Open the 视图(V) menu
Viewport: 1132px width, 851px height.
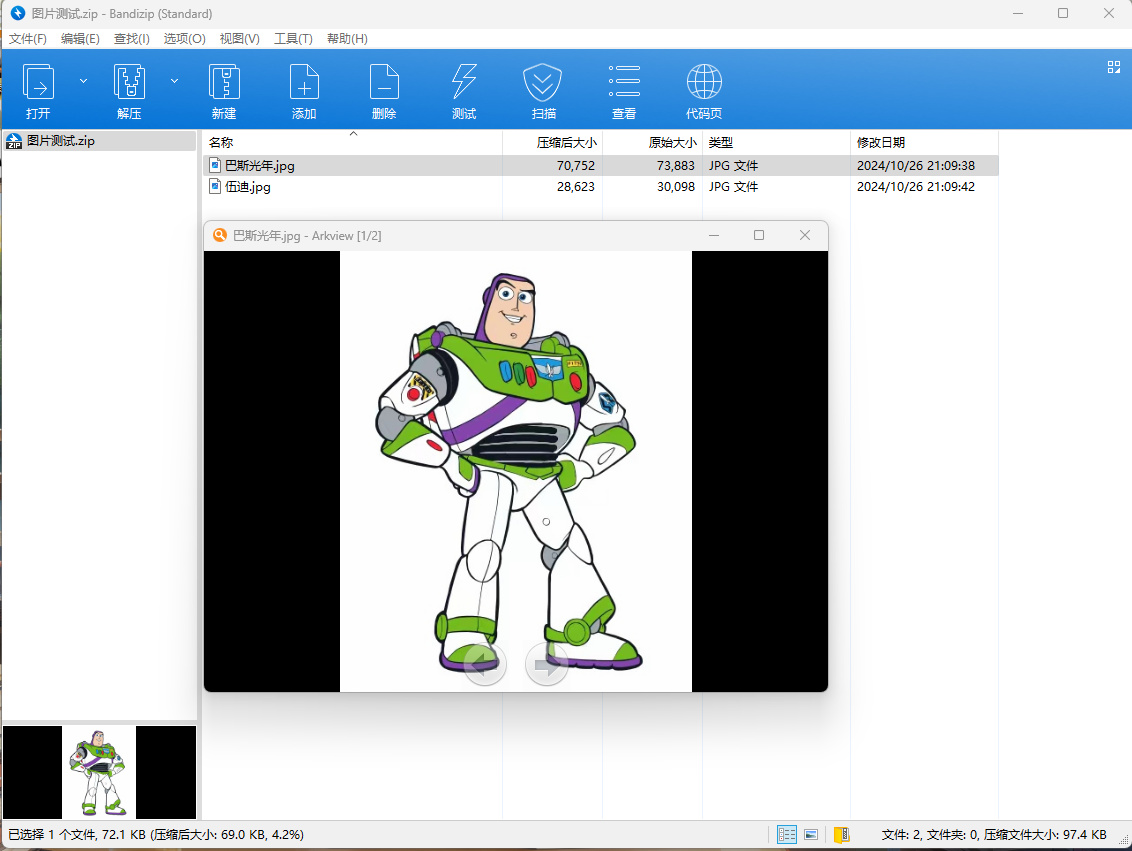click(x=240, y=38)
